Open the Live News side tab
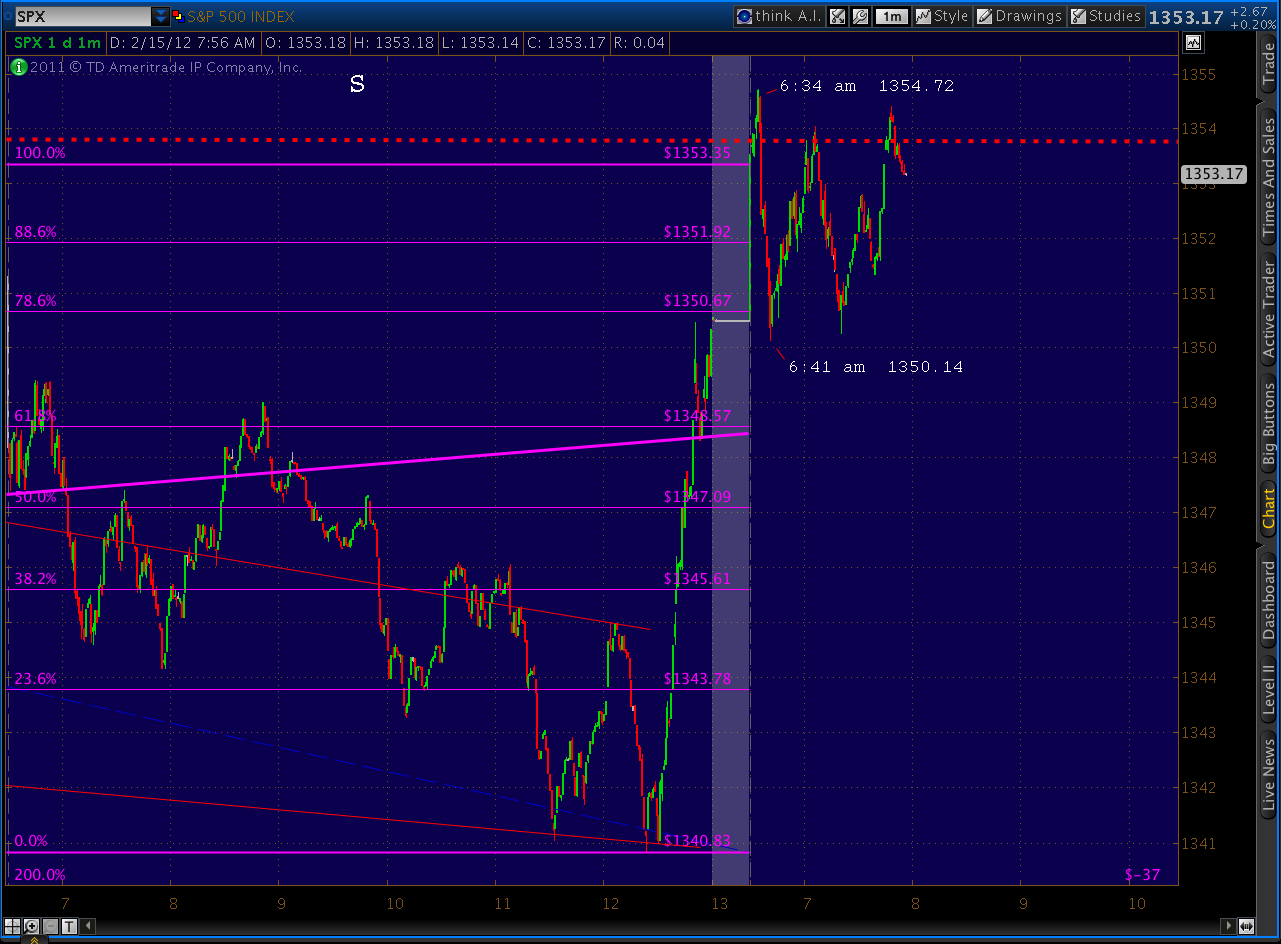Image resolution: width=1281 pixels, height=944 pixels. (x=1269, y=776)
